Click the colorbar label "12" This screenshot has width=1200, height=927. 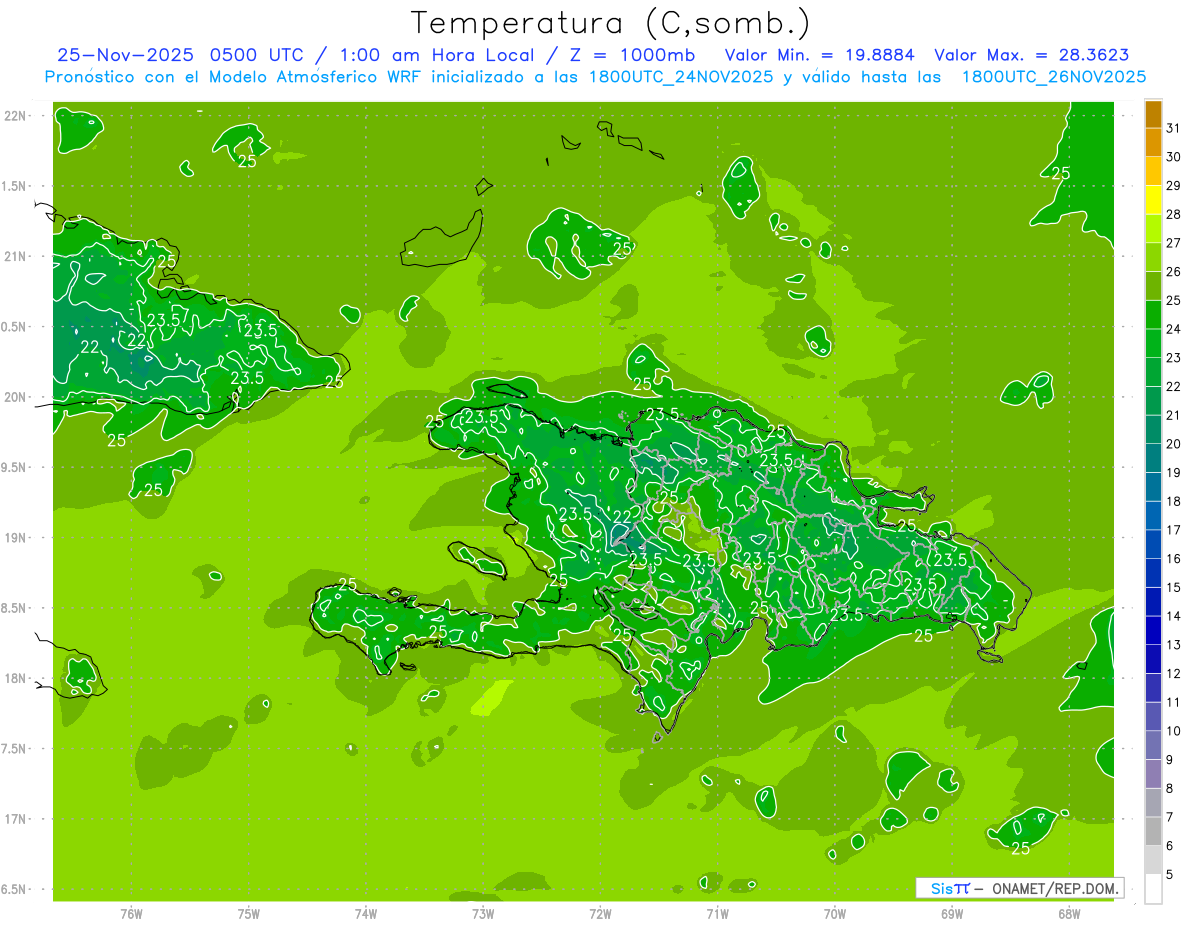1173,674
